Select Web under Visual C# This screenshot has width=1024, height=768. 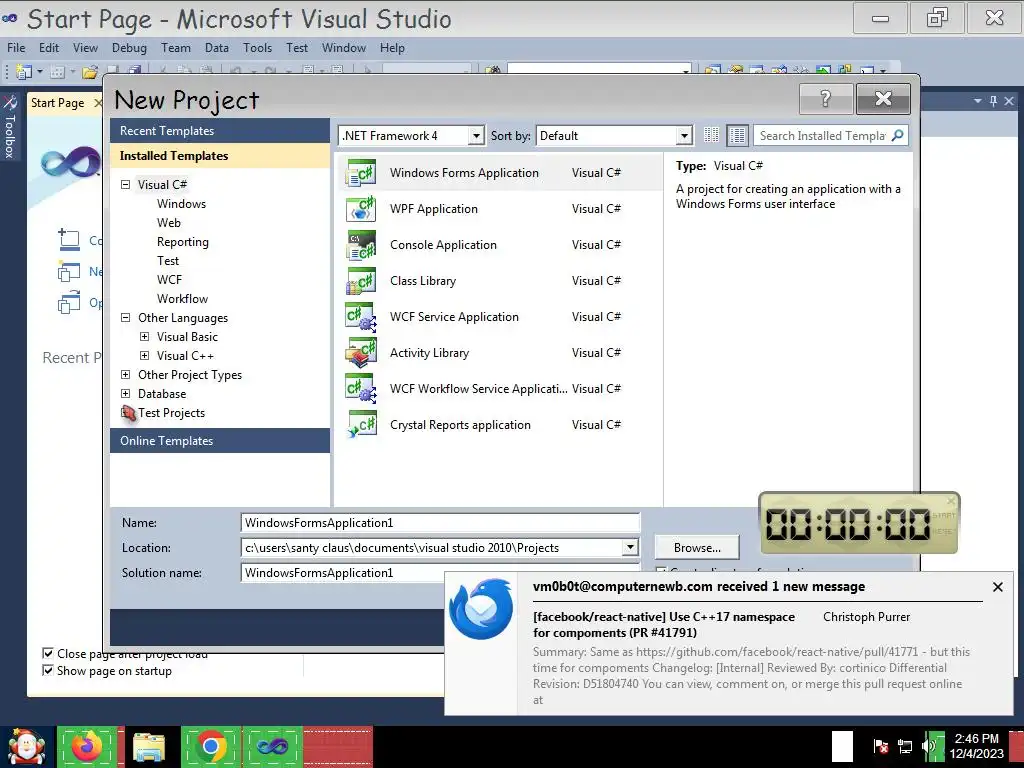(x=168, y=223)
